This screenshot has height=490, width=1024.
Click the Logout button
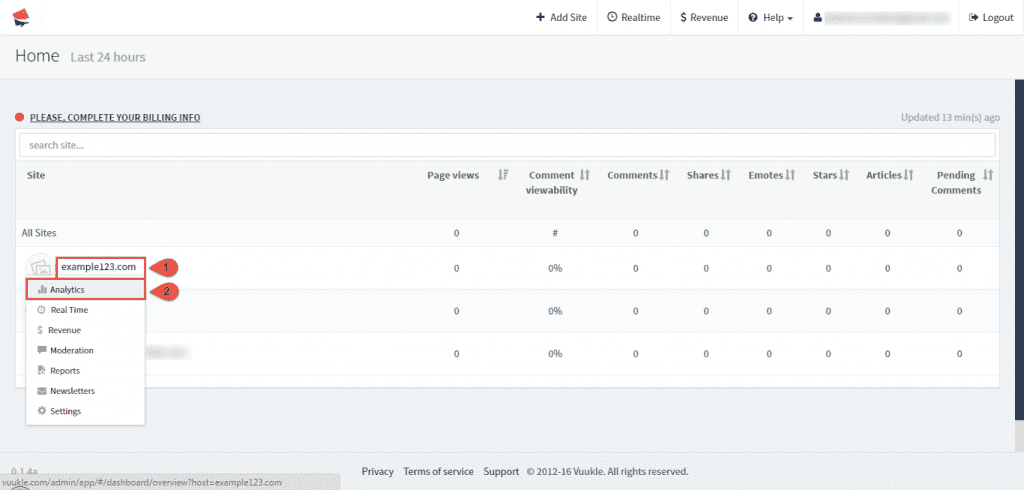click(991, 17)
